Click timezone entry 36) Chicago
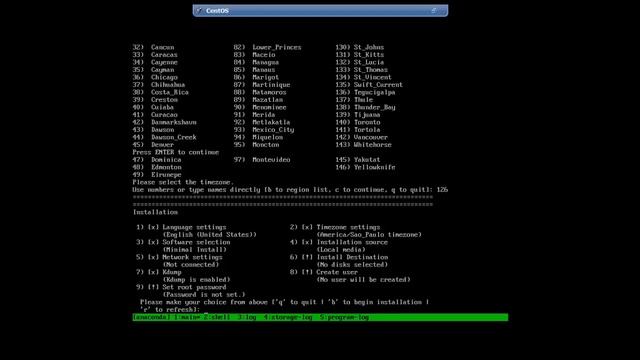 pyautogui.click(x=155, y=77)
